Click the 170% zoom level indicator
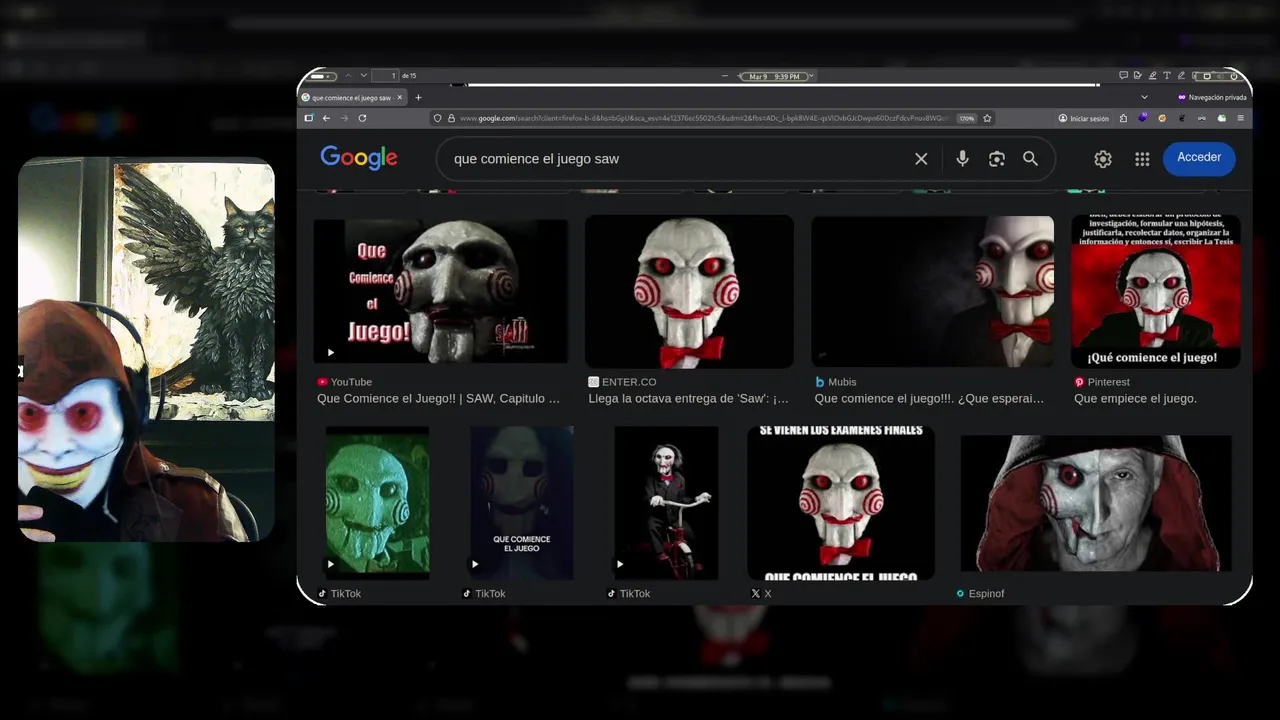 [967, 118]
